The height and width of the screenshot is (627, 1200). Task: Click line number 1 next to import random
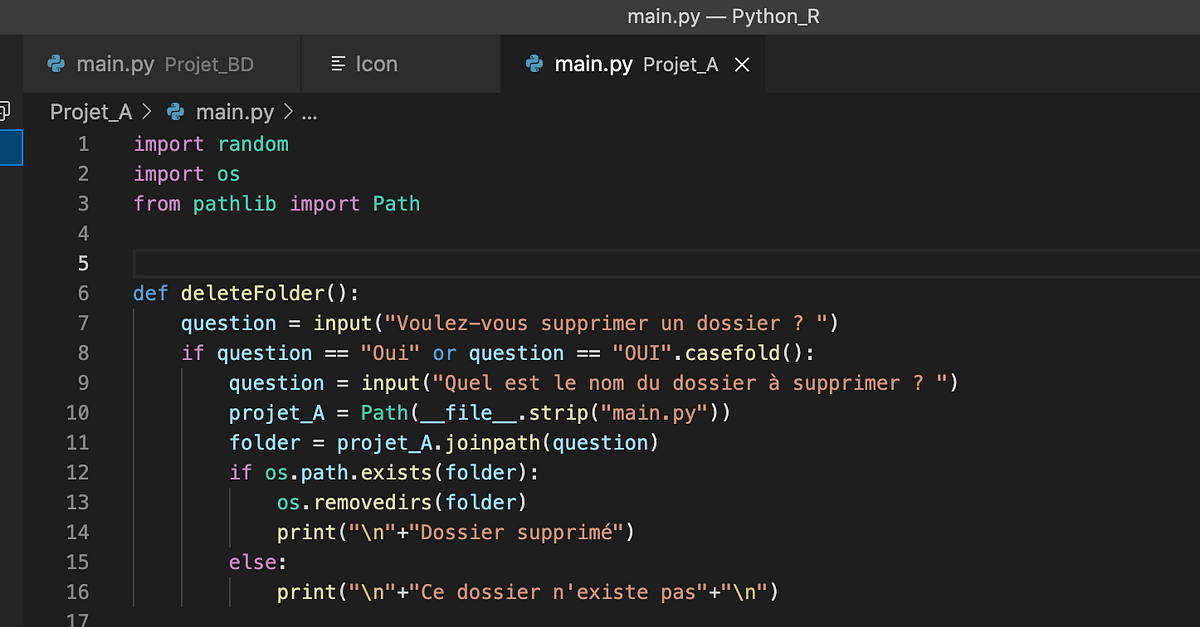[84, 143]
